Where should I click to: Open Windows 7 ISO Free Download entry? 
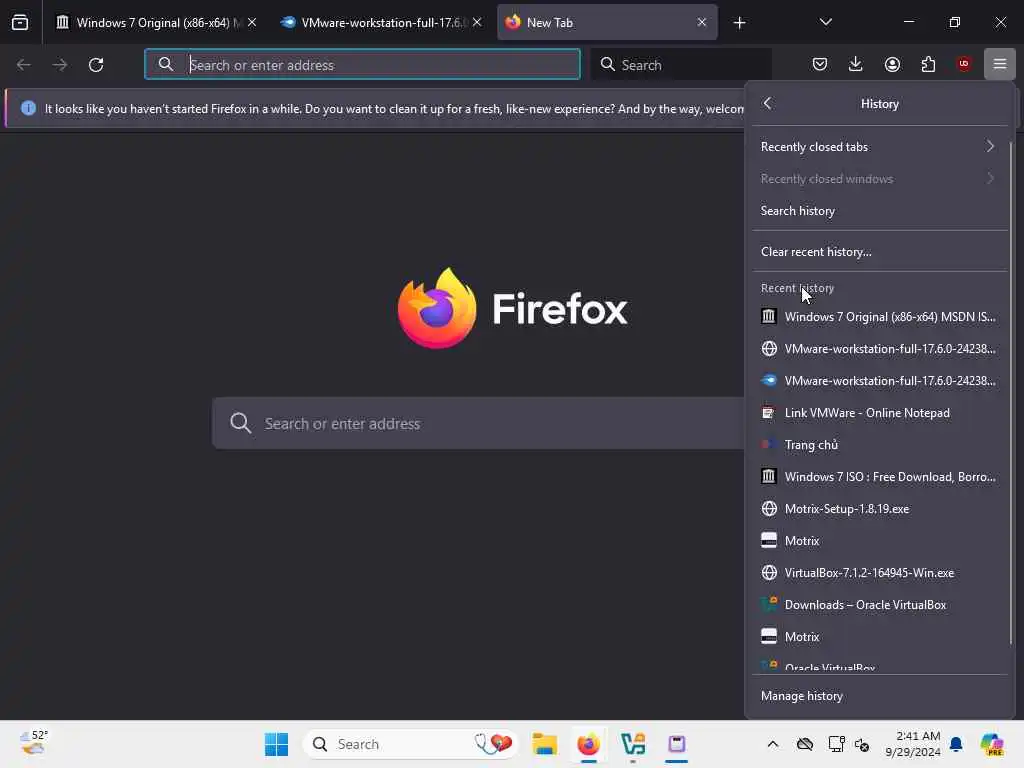879,477
